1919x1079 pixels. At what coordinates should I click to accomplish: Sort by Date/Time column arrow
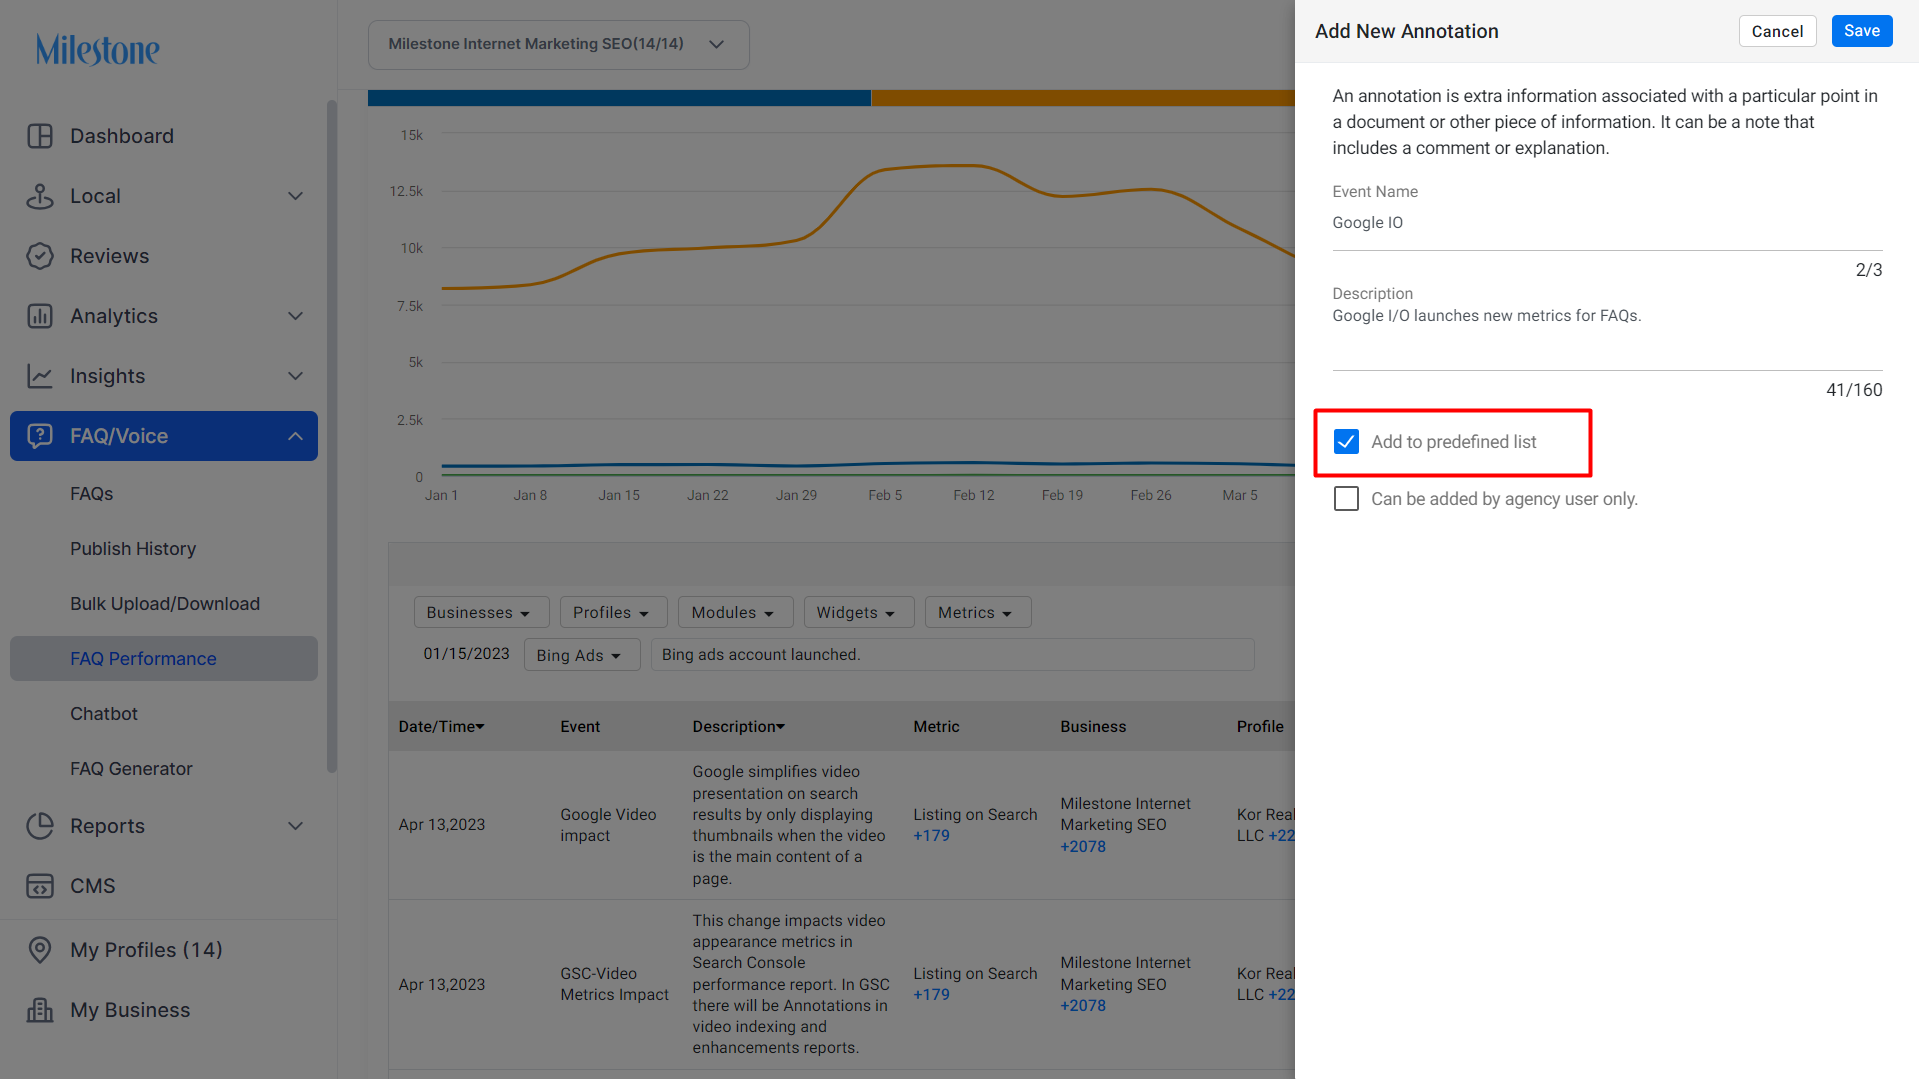coord(481,727)
